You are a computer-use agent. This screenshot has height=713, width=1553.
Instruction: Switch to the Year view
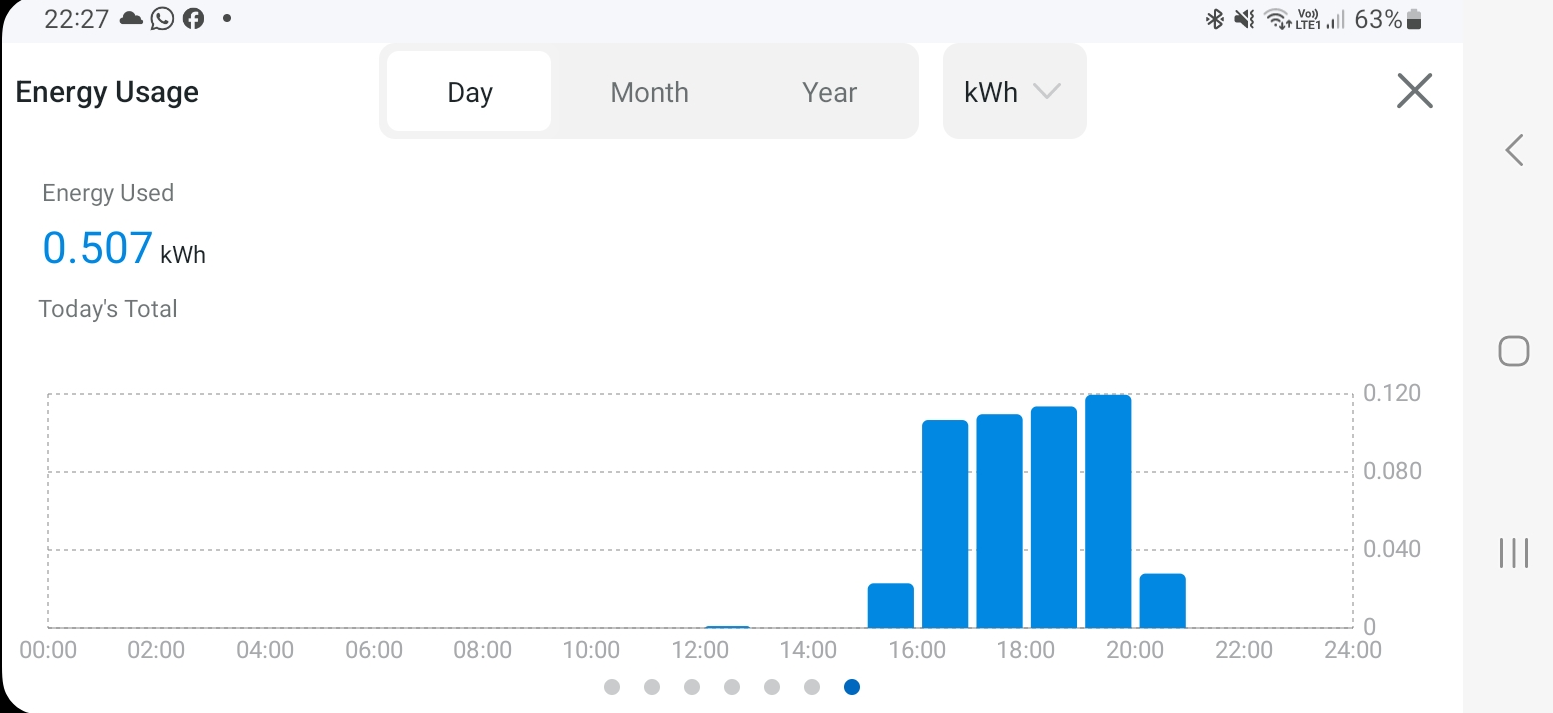click(829, 92)
